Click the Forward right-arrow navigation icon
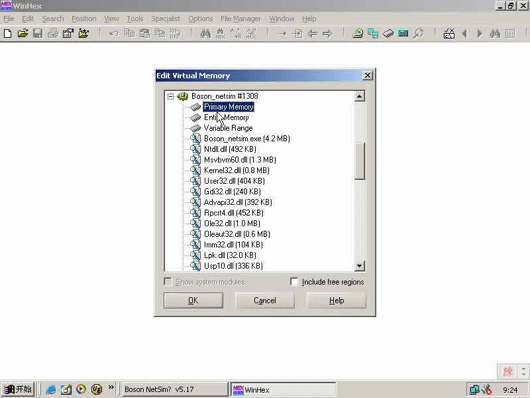The height and width of the screenshot is (398, 530). (328, 33)
